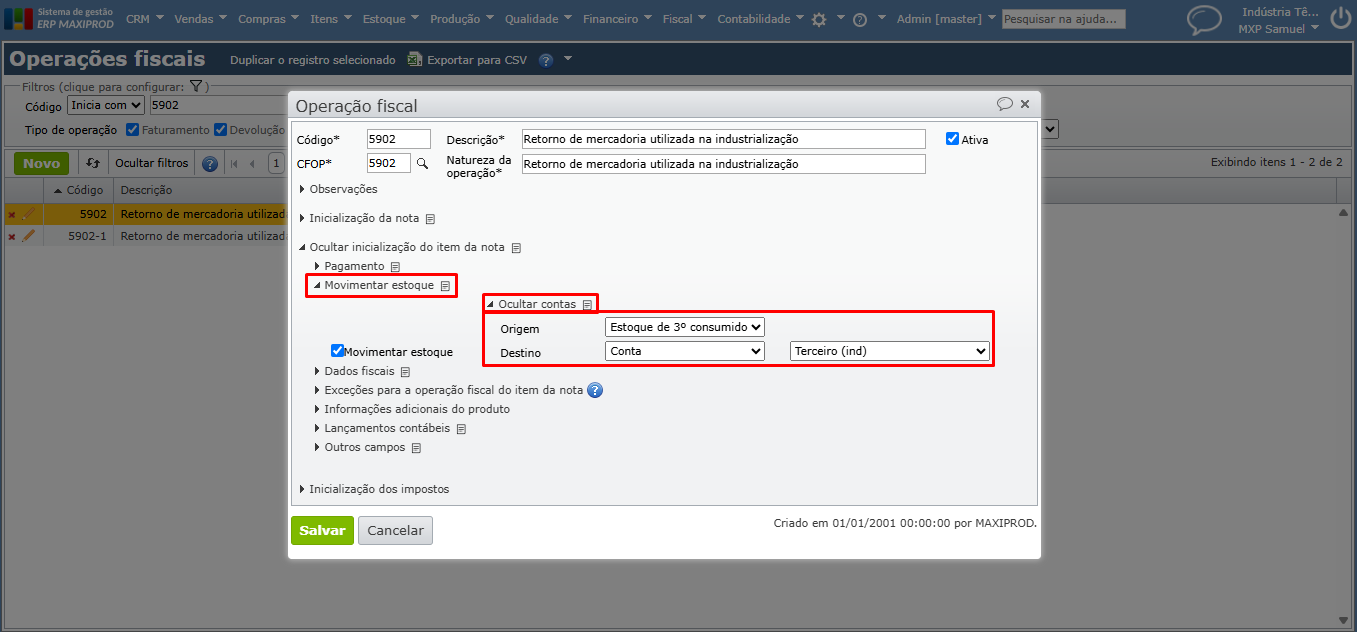This screenshot has width=1357, height=632.
Task: Toggle the Faturamento filter checkbox
Action: 133,130
